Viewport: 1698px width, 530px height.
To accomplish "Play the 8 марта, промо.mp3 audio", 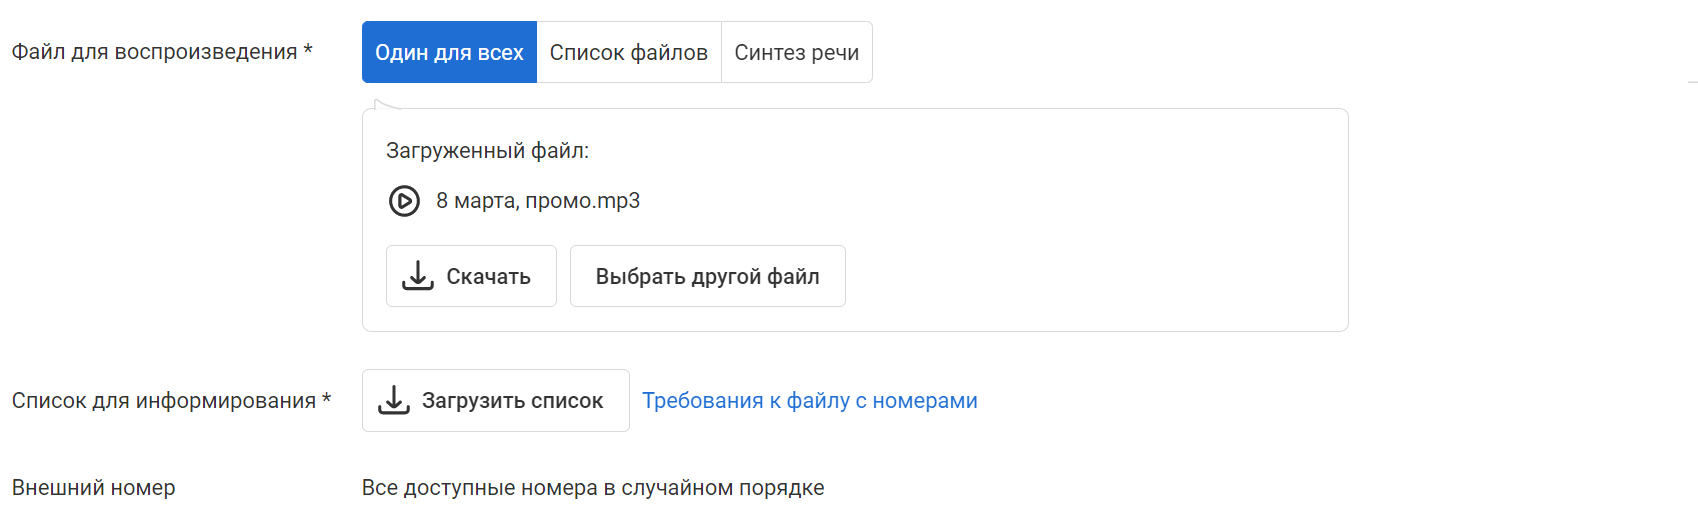I will pos(404,201).
